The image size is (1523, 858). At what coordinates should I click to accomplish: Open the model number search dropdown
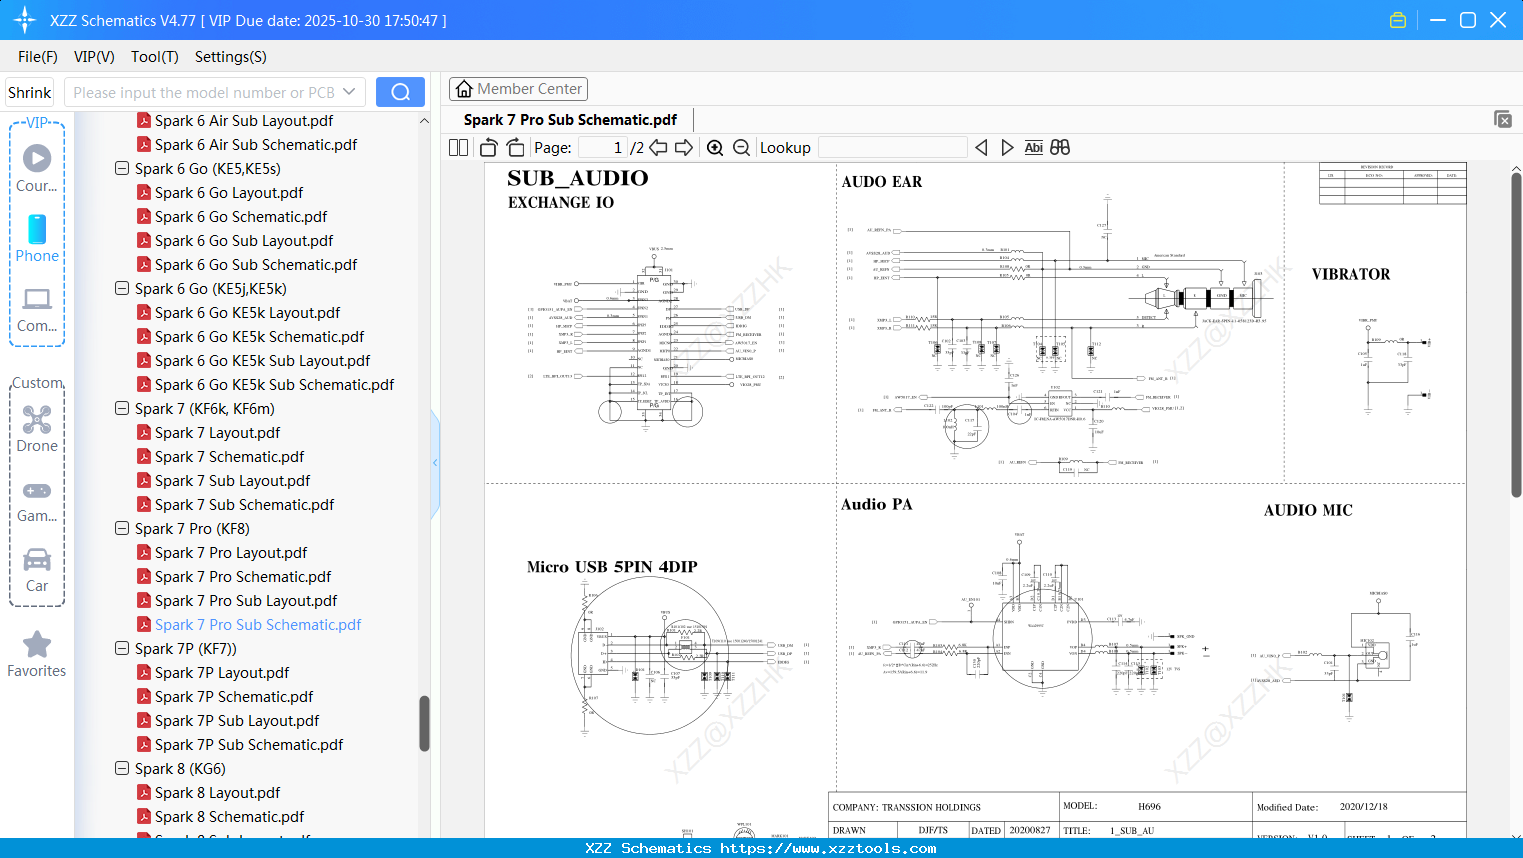tap(349, 91)
